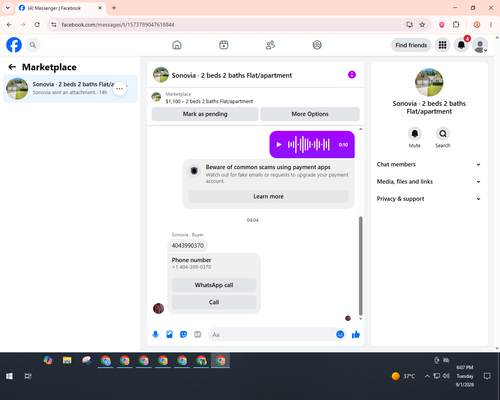
Task: Reload the page in browser
Action: point(37,25)
